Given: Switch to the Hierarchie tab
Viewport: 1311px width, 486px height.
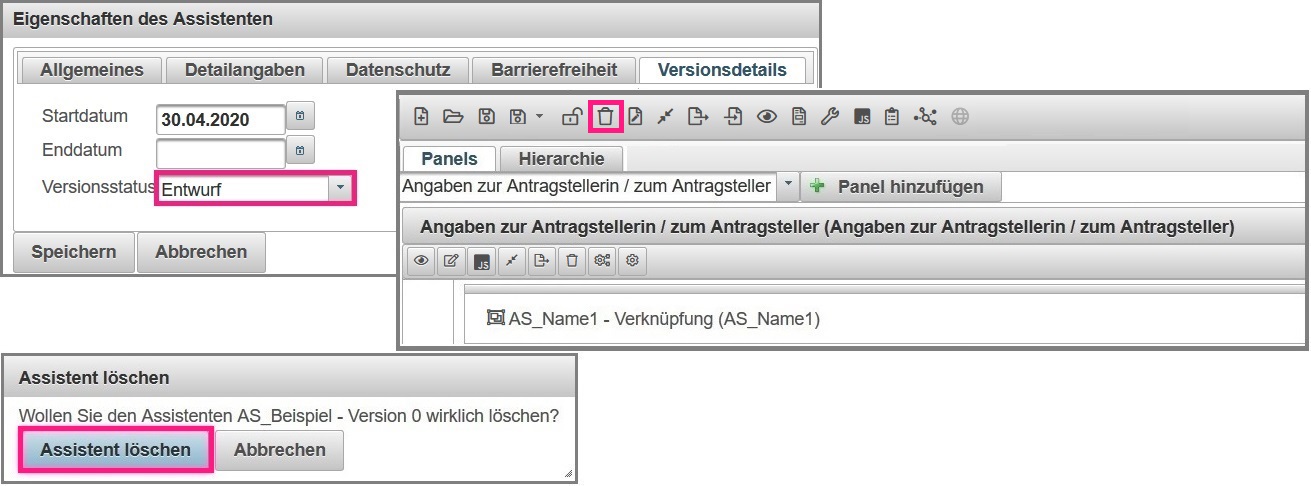Looking at the screenshot, I should click(x=561, y=159).
